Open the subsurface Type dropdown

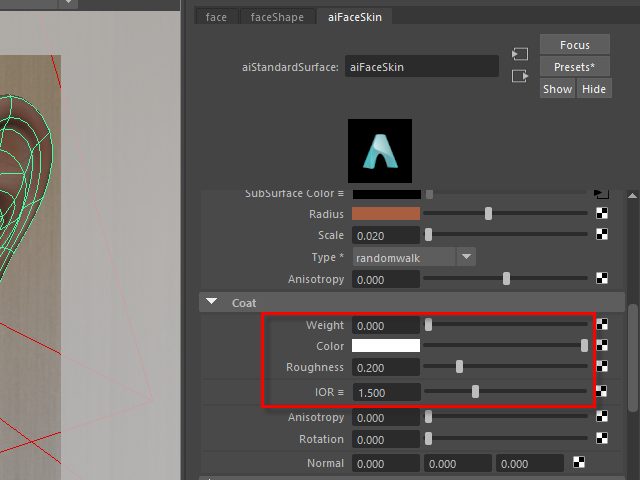(467, 257)
